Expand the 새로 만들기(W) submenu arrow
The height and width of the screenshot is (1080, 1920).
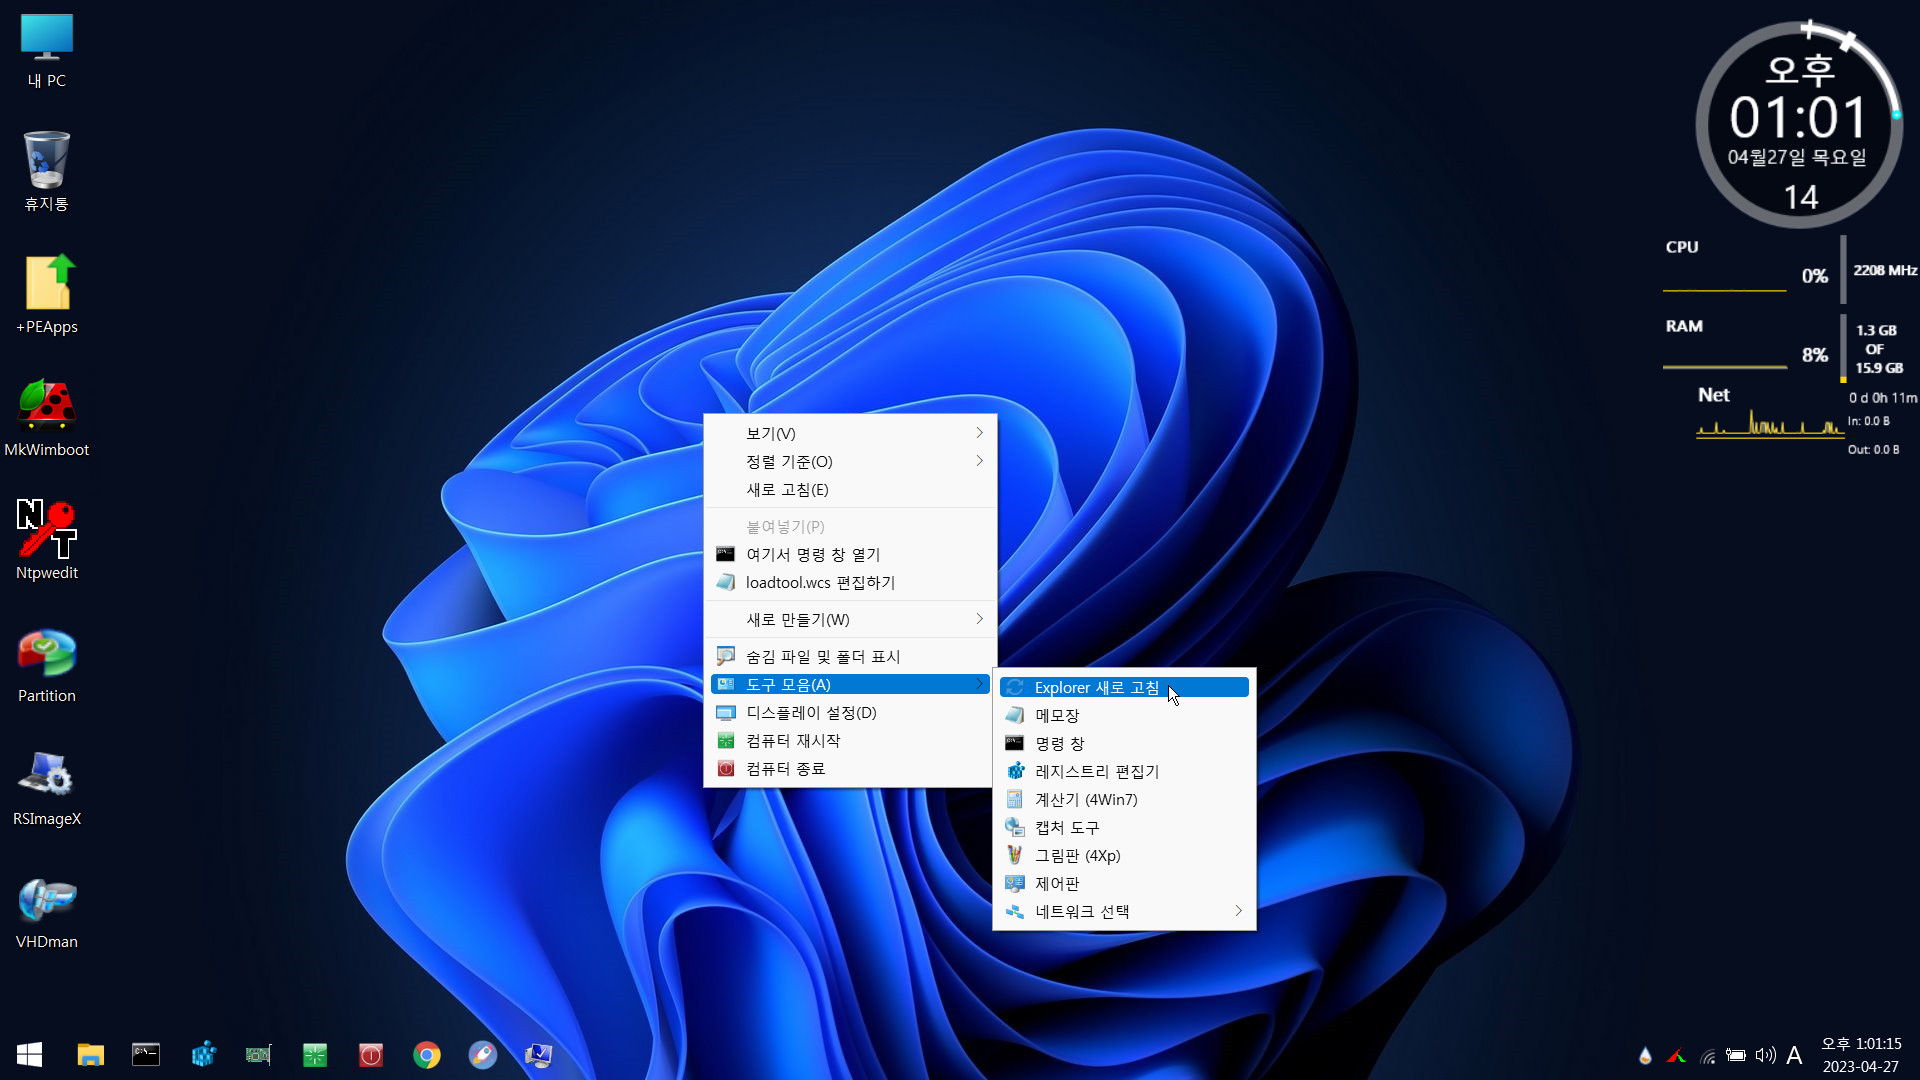(x=979, y=619)
